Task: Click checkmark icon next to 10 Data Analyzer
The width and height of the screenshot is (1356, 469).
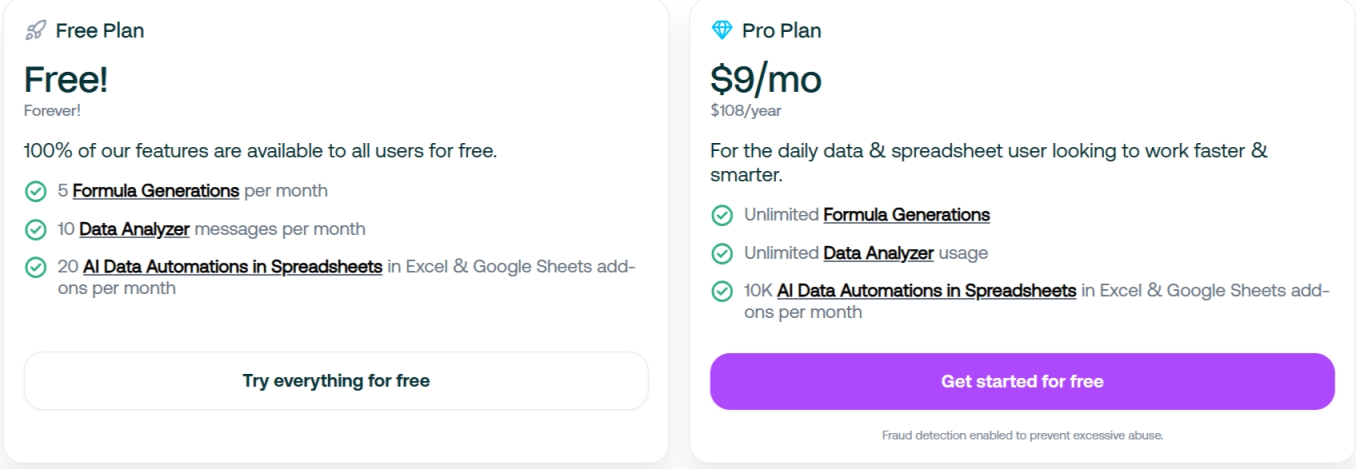Action: pos(36,229)
